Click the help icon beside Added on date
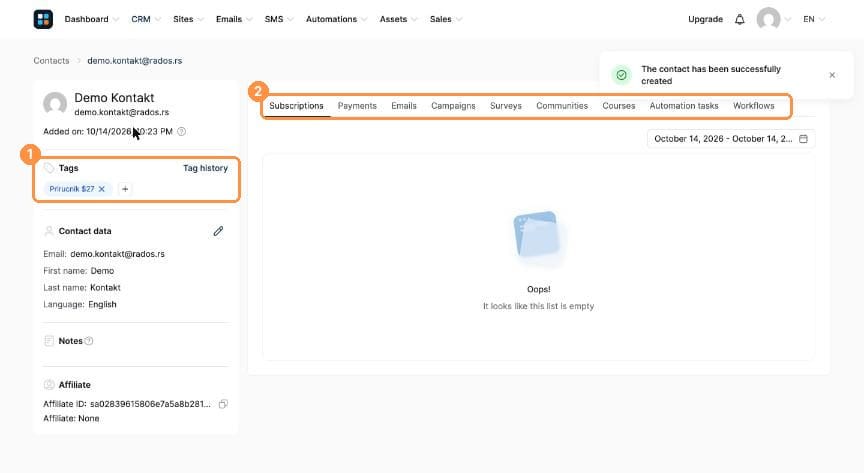864x473 pixels. pyautogui.click(x=181, y=131)
